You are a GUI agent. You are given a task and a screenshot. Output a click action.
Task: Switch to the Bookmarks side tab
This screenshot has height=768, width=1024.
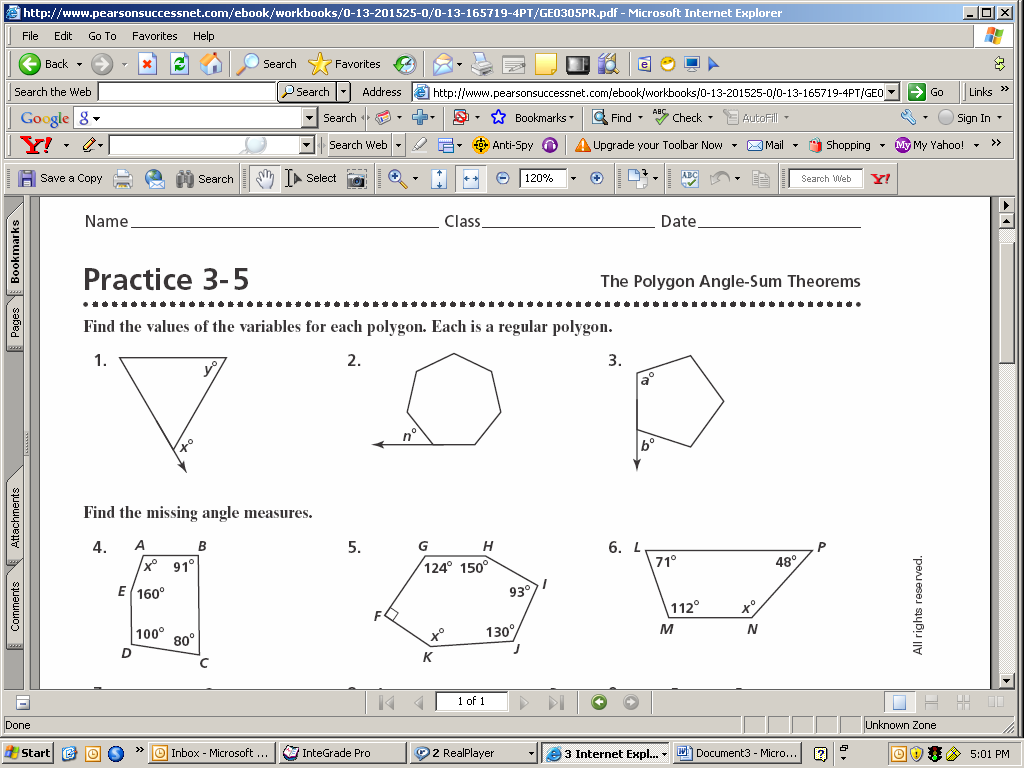point(15,252)
